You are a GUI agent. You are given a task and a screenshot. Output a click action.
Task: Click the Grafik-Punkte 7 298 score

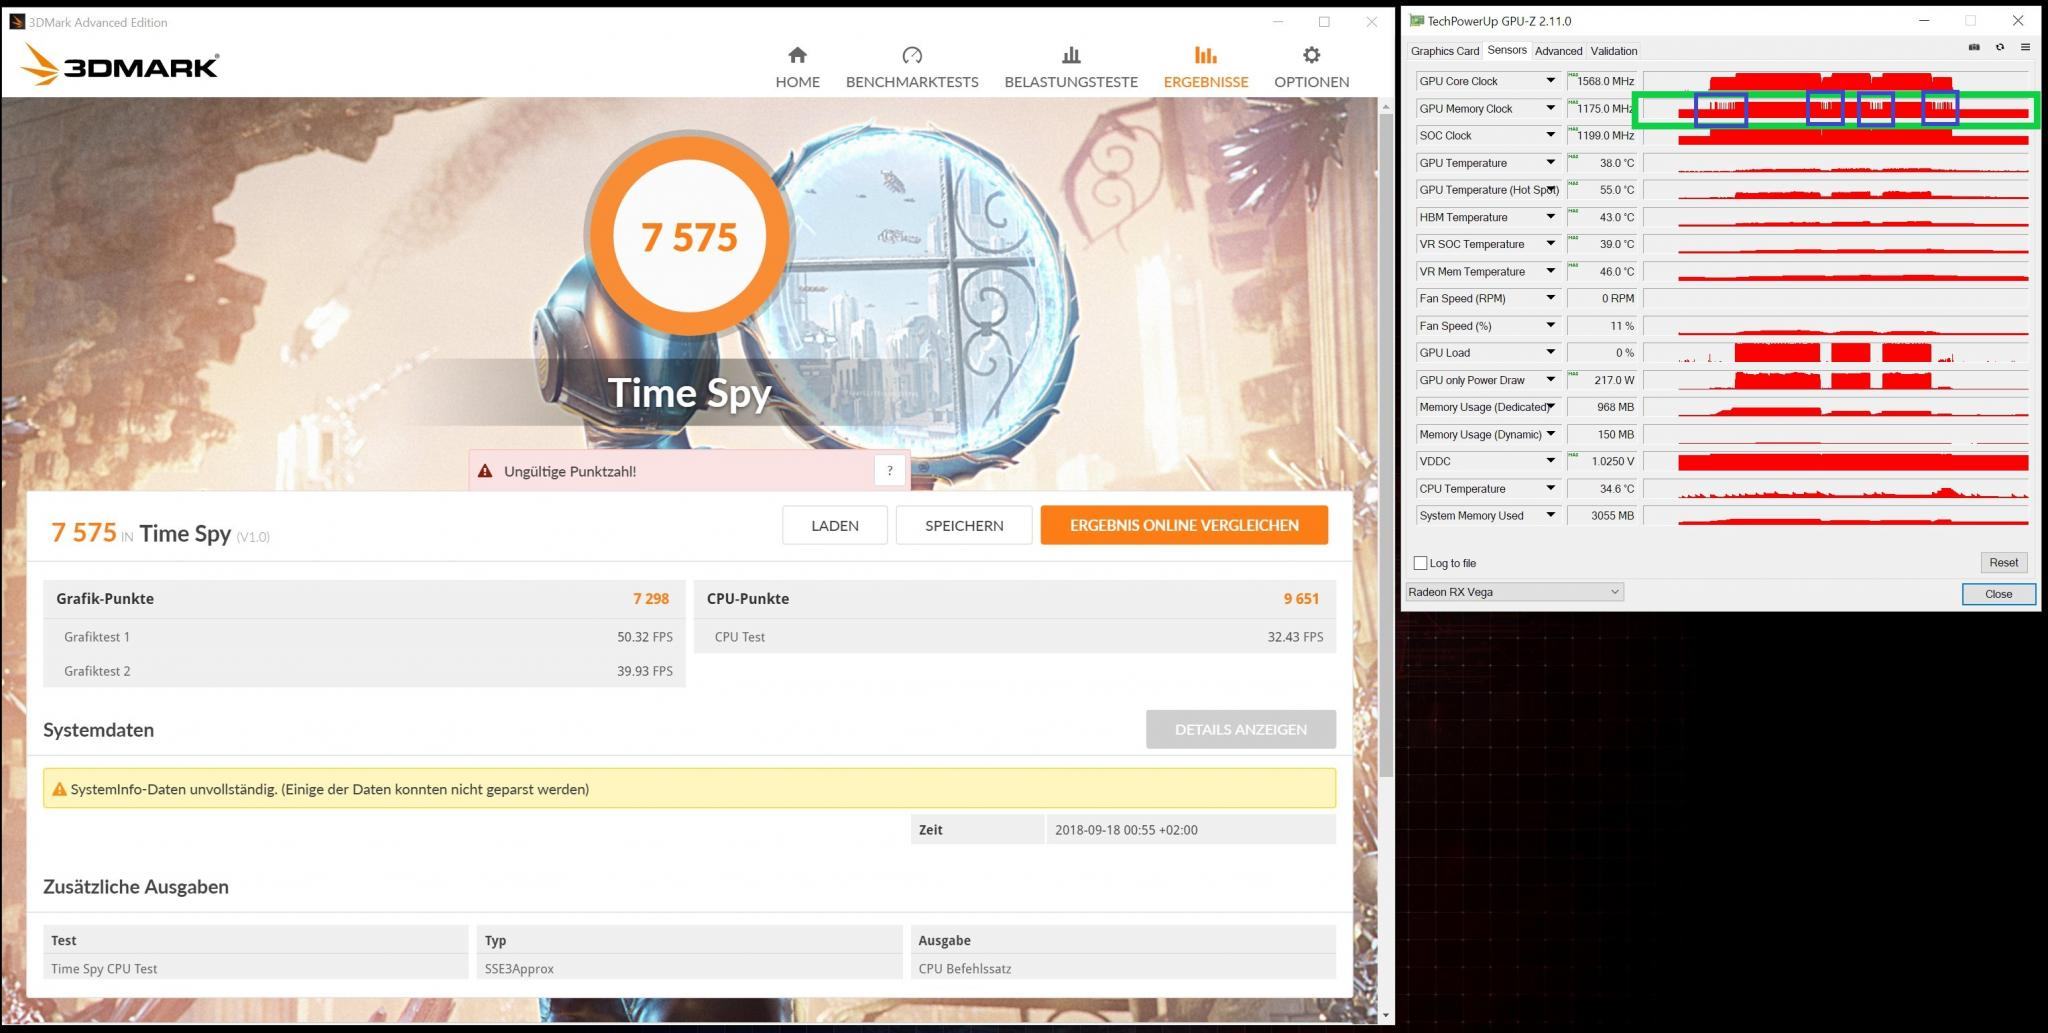click(x=650, y=598)
